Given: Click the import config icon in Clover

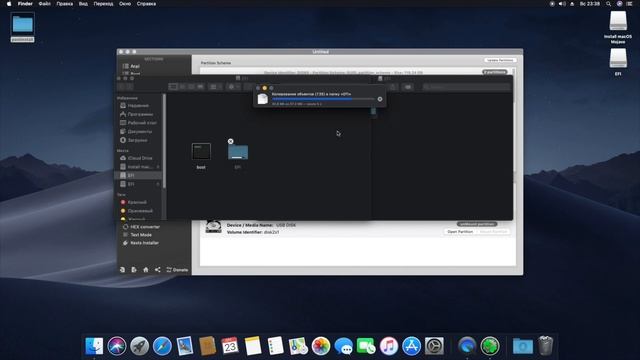Looking at the screenshot, I should (122, 269).
